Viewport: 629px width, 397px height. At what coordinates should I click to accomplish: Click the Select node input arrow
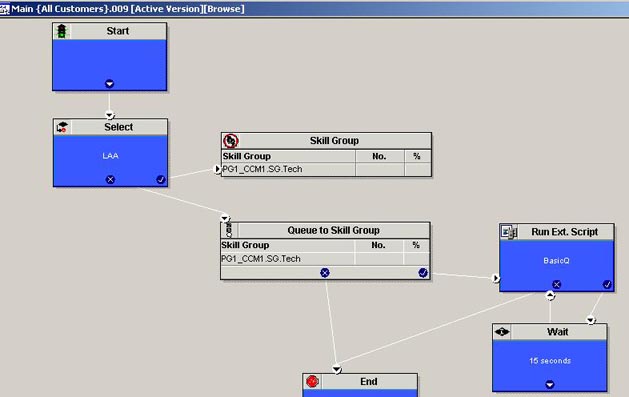click(110, 115)
